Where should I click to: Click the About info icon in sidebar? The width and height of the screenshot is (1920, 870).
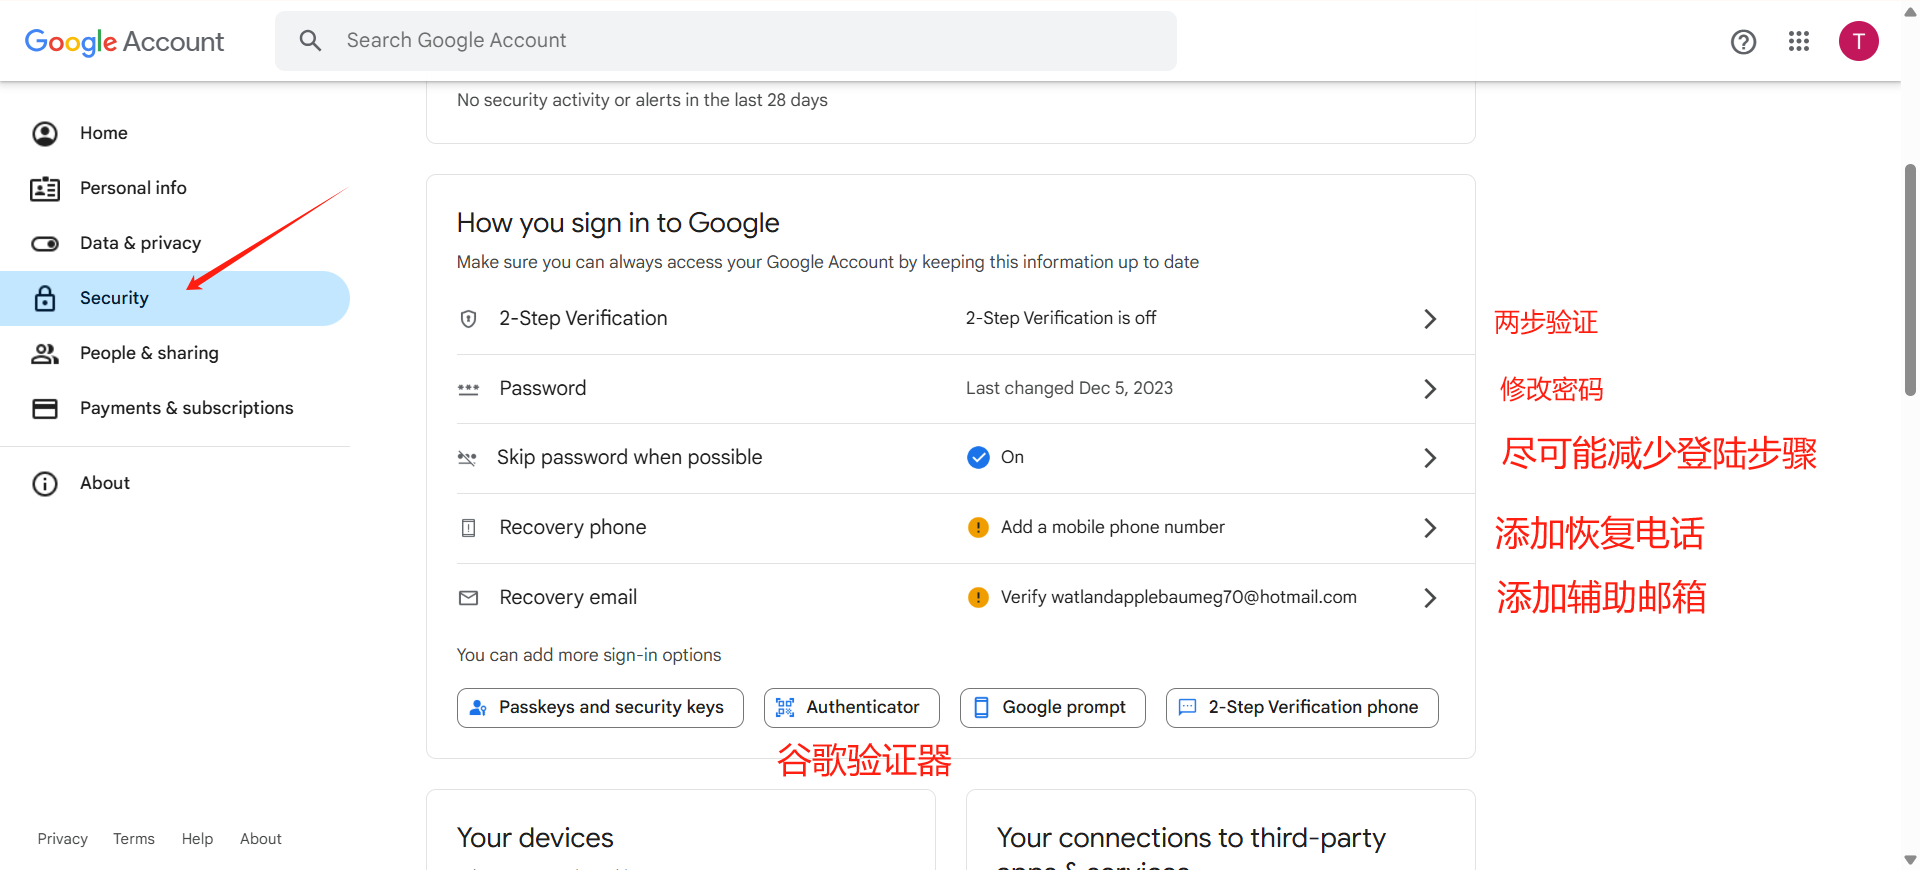click(45, 484)
